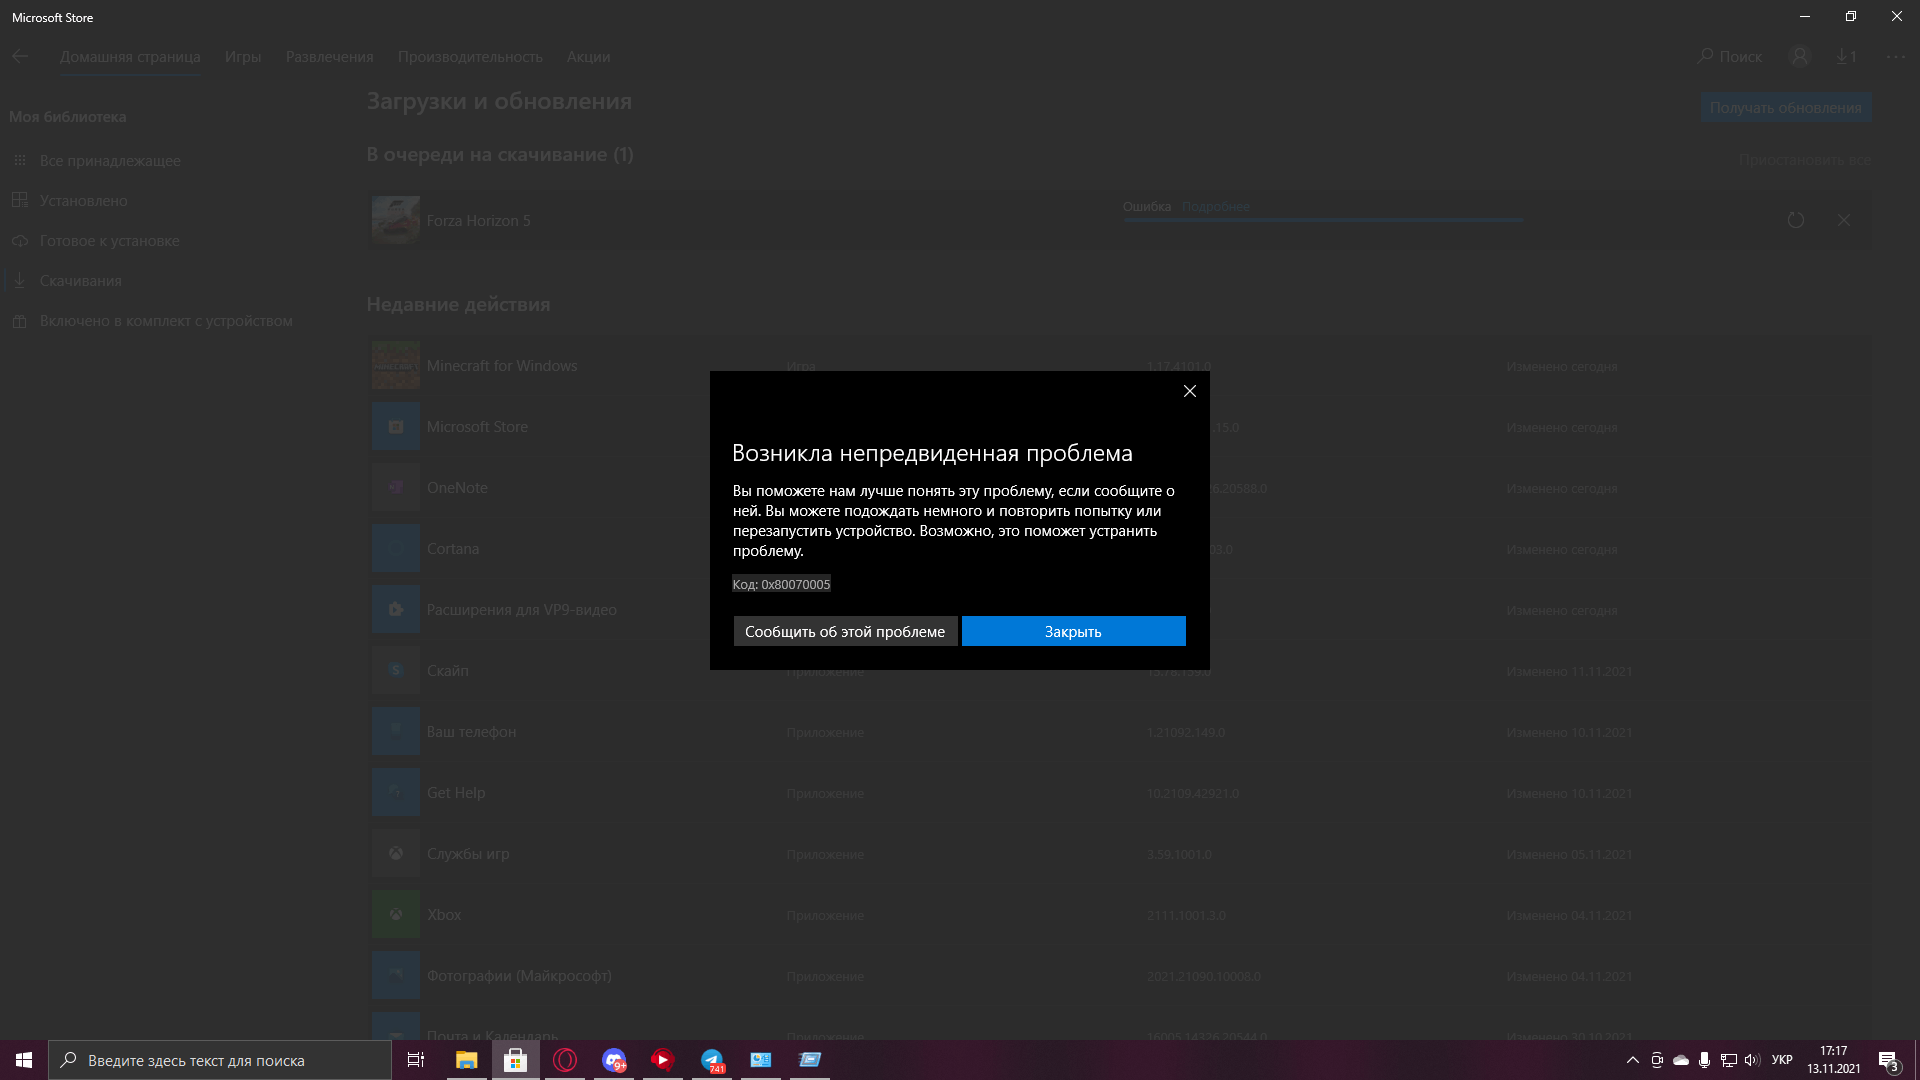The height and width of the screenshot is (1080, 1920).
Task: Click the Forza Horizon 5 progress bar
Action: click(x=1322, y=220)
